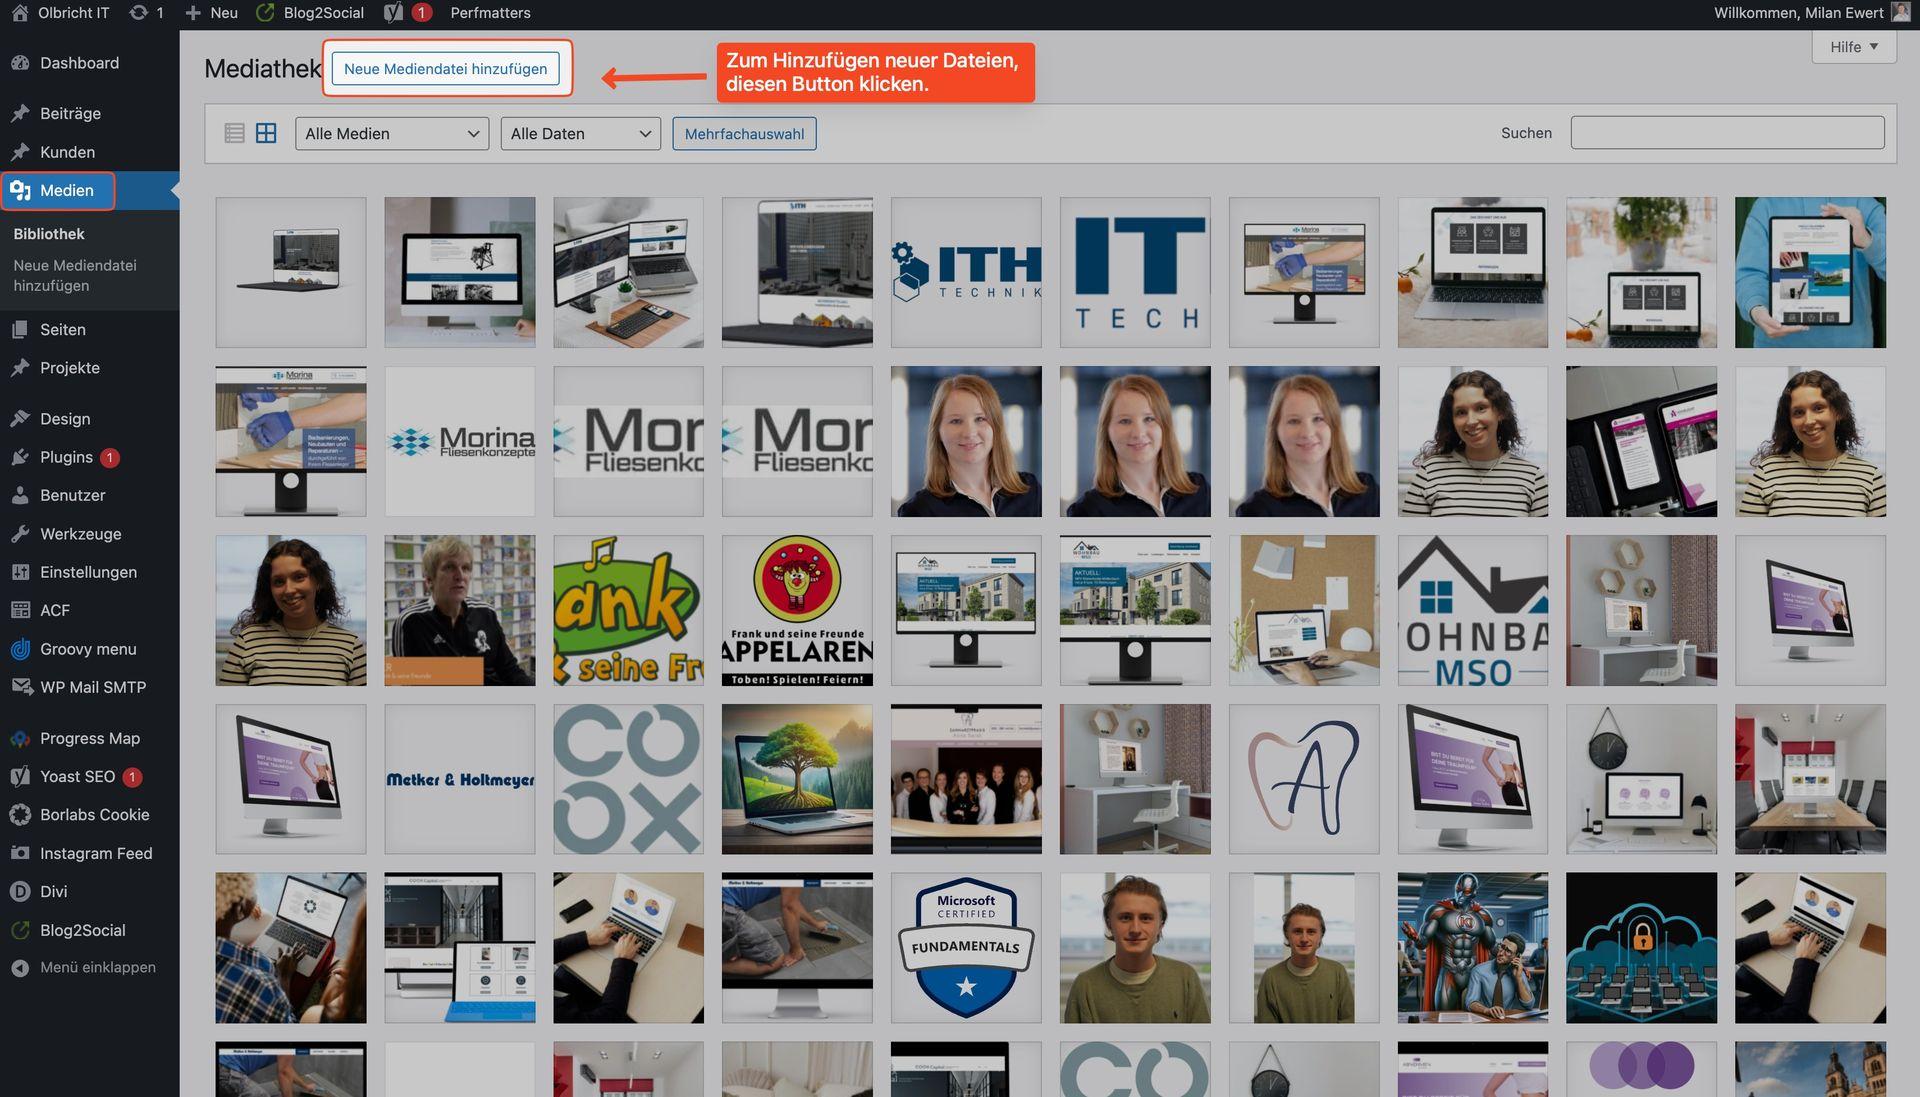
Task: Select the Morina Fliesenkonzepte logo thumbnail
Action: (x=460, y=441)
